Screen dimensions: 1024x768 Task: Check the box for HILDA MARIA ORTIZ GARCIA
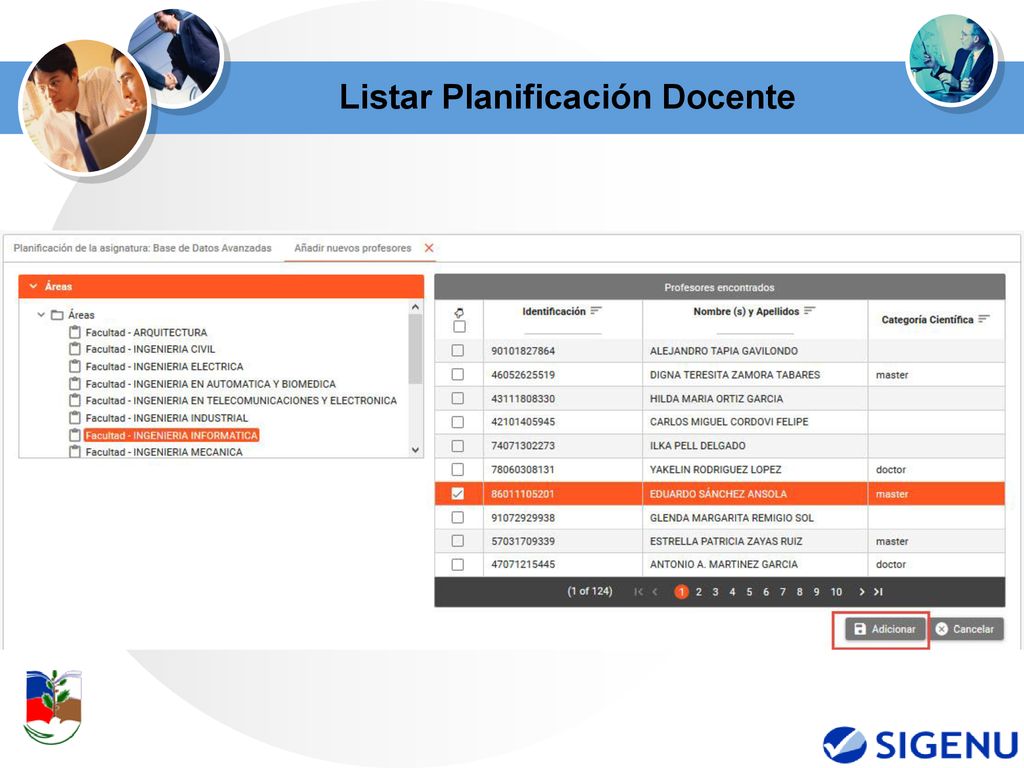pos(458,398)
